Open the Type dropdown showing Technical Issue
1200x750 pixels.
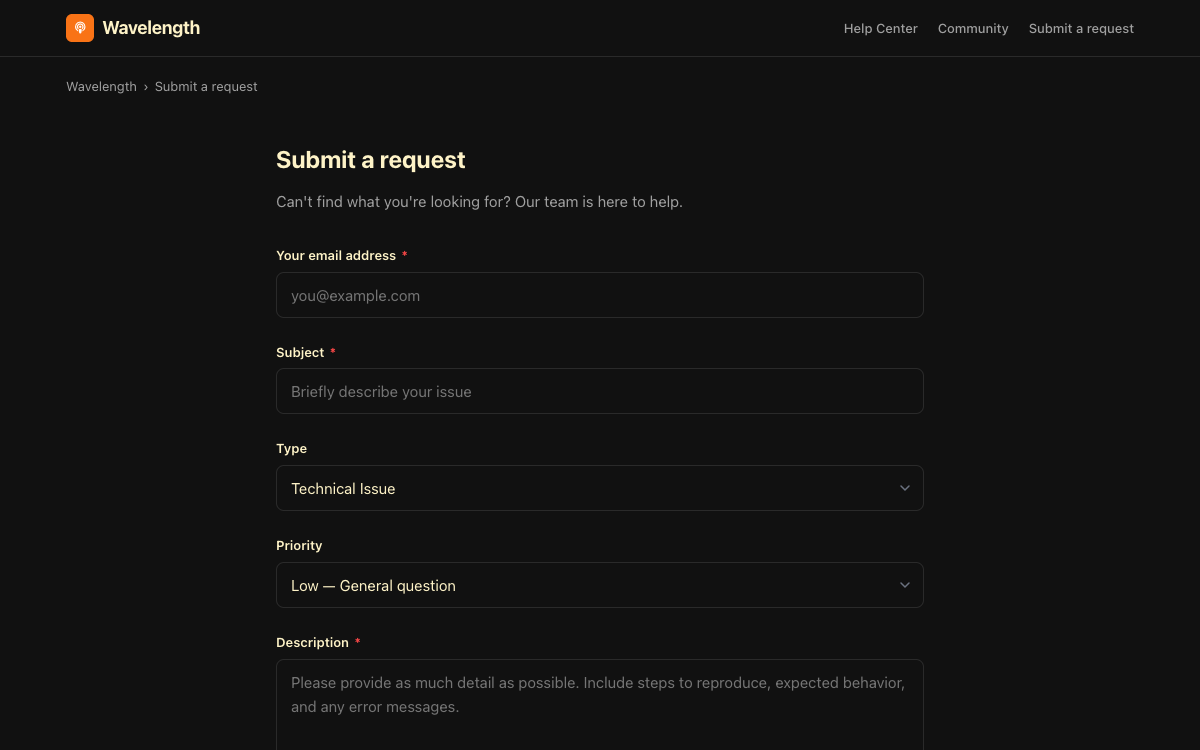600,488
